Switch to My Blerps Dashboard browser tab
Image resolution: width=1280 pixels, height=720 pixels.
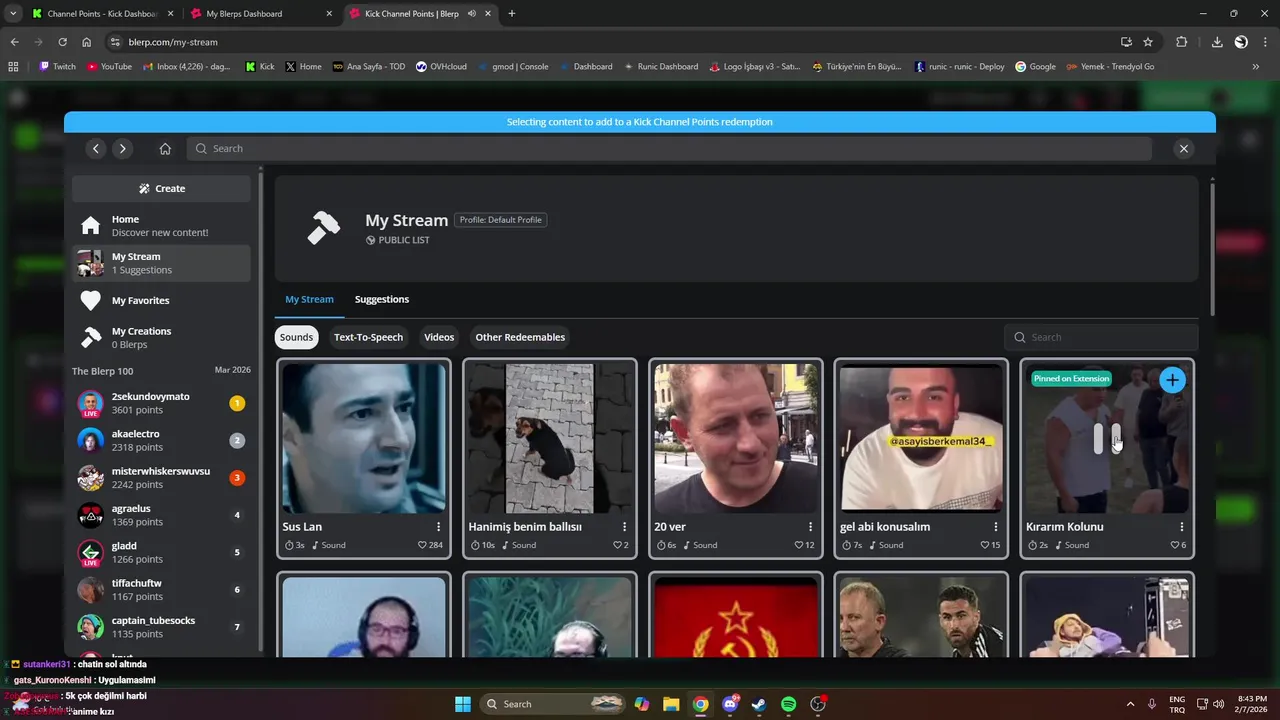tap(261, 14)
